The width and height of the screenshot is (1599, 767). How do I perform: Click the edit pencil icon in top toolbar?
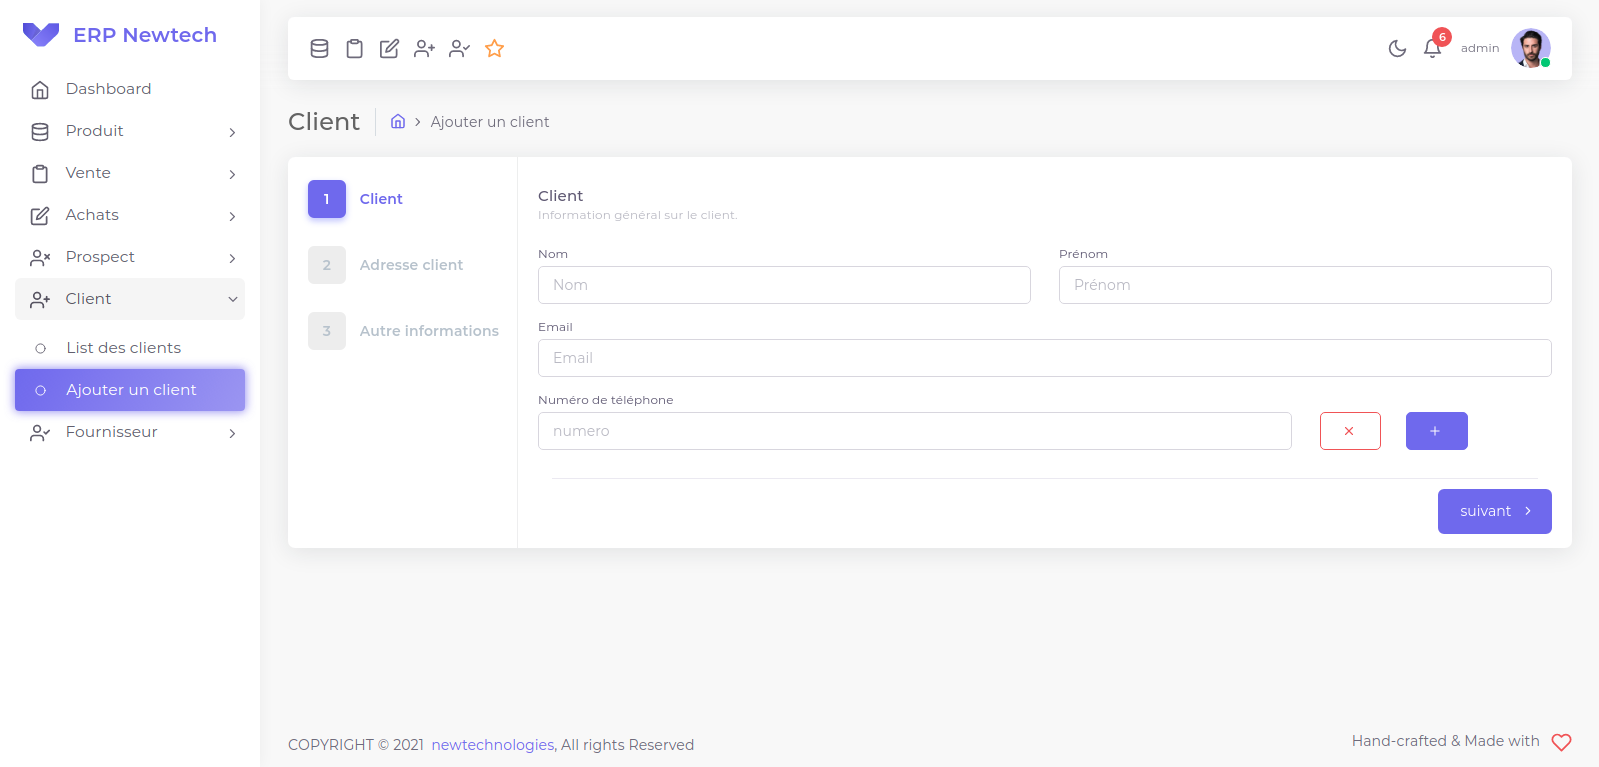coord(389,48)
